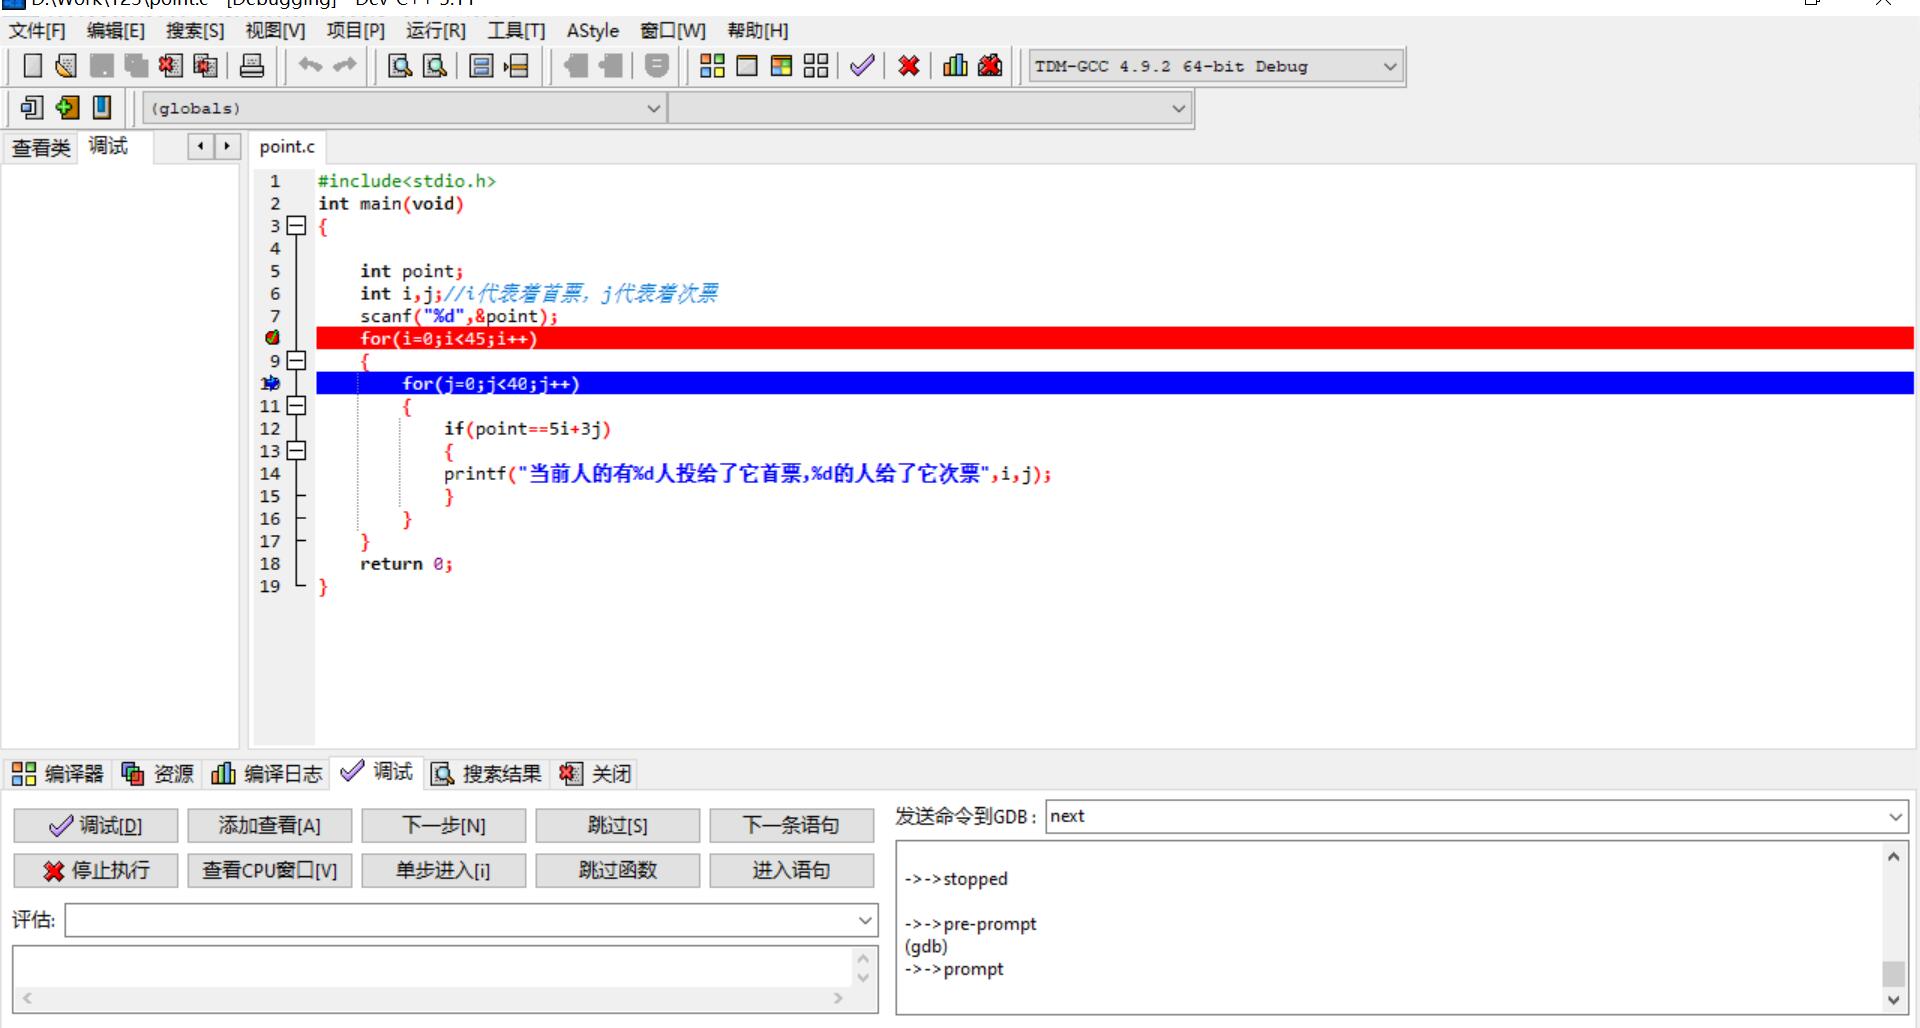Viewport: 1920px width, 1028px height.
Task: Switch to the 编译器 bottom tab
Action: coord(58,773)
